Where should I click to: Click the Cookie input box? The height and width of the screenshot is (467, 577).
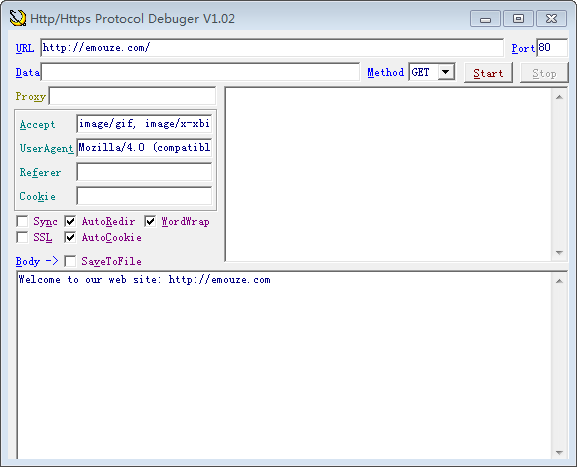[144, 196]
